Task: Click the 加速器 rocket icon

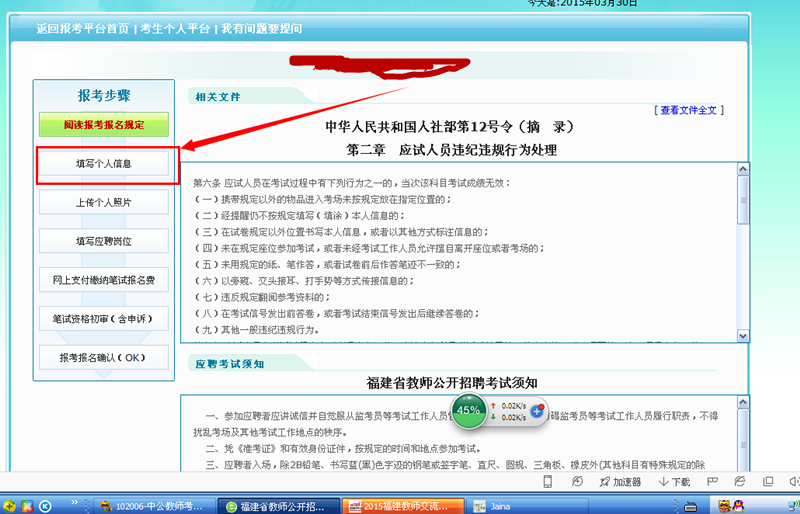Action: coord(604,481)
